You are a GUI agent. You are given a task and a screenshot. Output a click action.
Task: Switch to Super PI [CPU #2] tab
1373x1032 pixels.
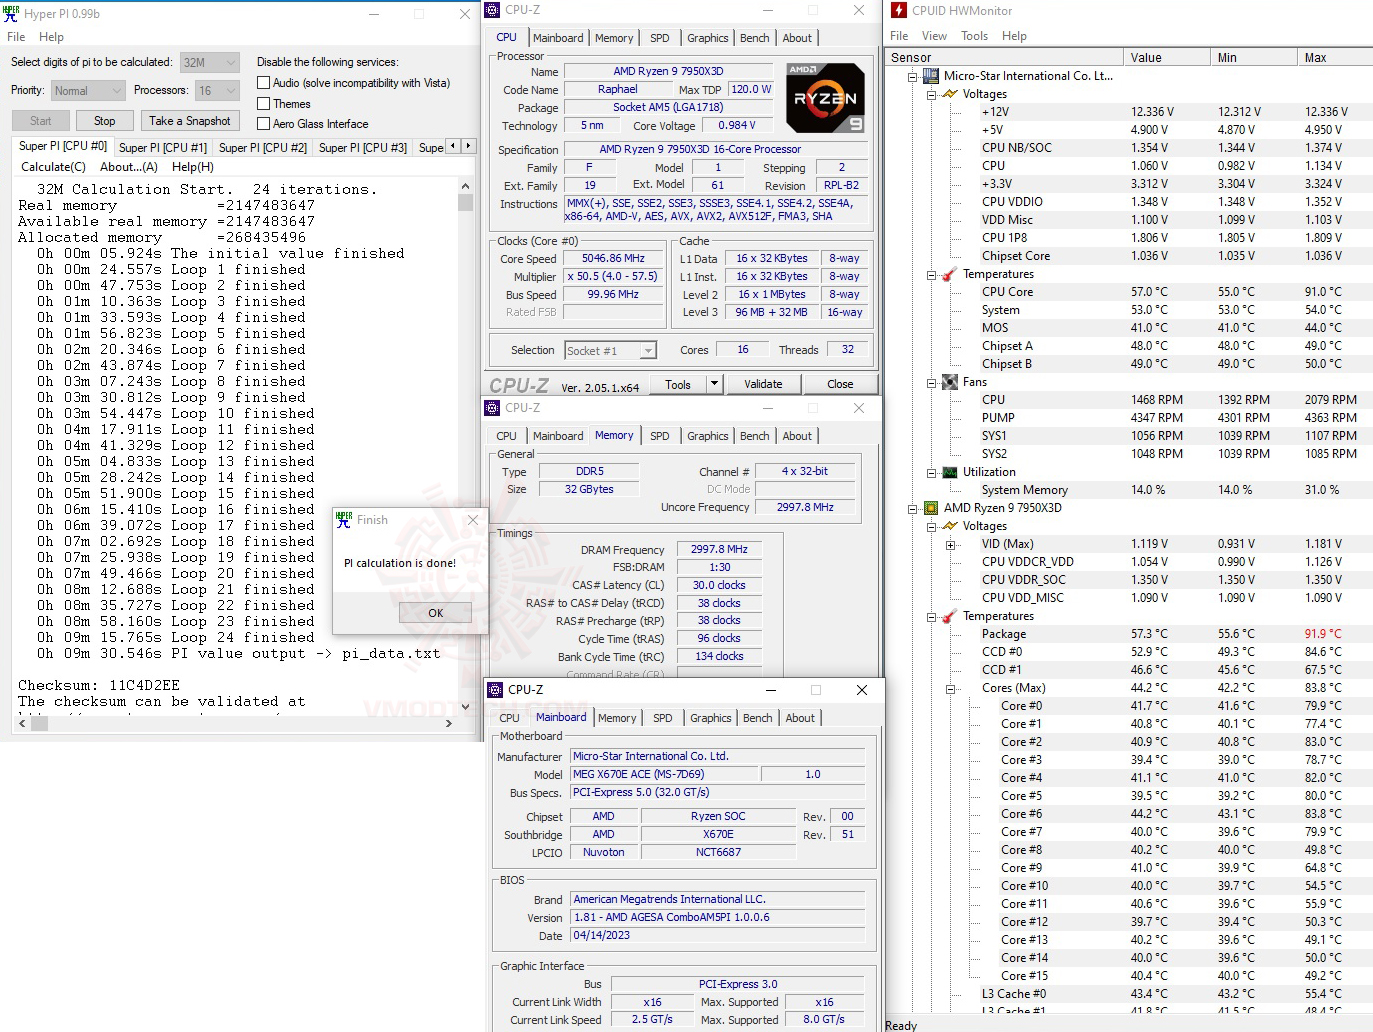(263, 147)
